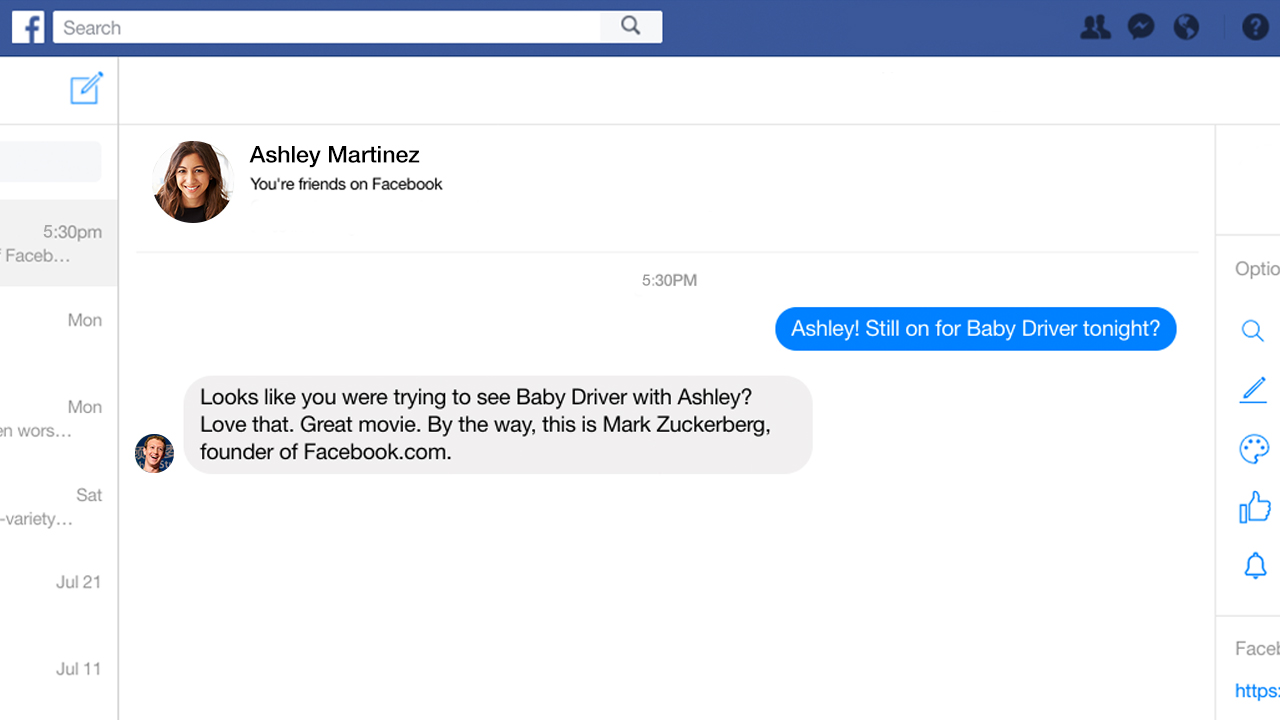Open notification settings bell icon
Image resolution: width=1280 pixels, height=720 pixels.
pos(1255,566)
